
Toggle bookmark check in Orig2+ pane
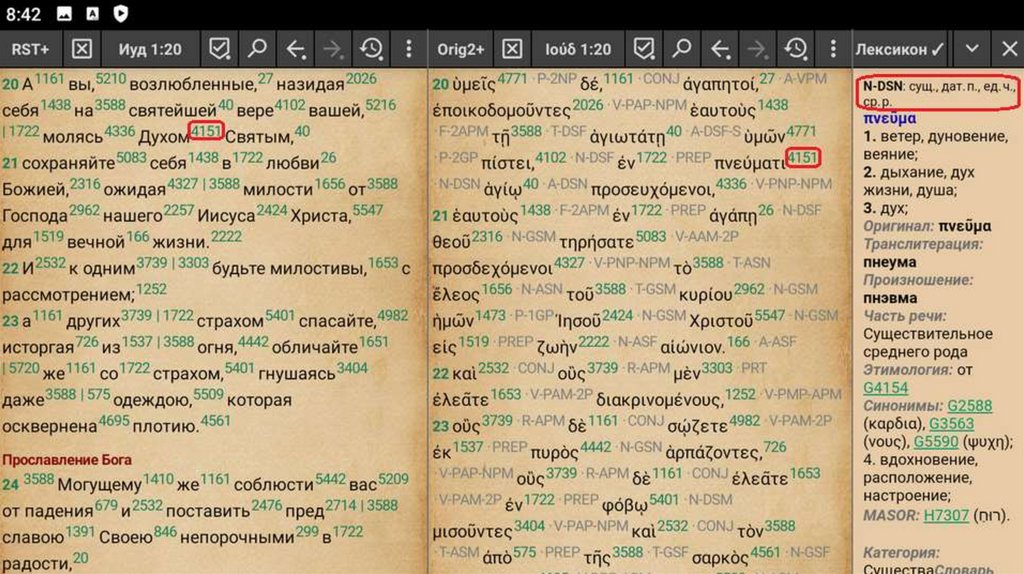pyautogui.click(x=644, y=49)
